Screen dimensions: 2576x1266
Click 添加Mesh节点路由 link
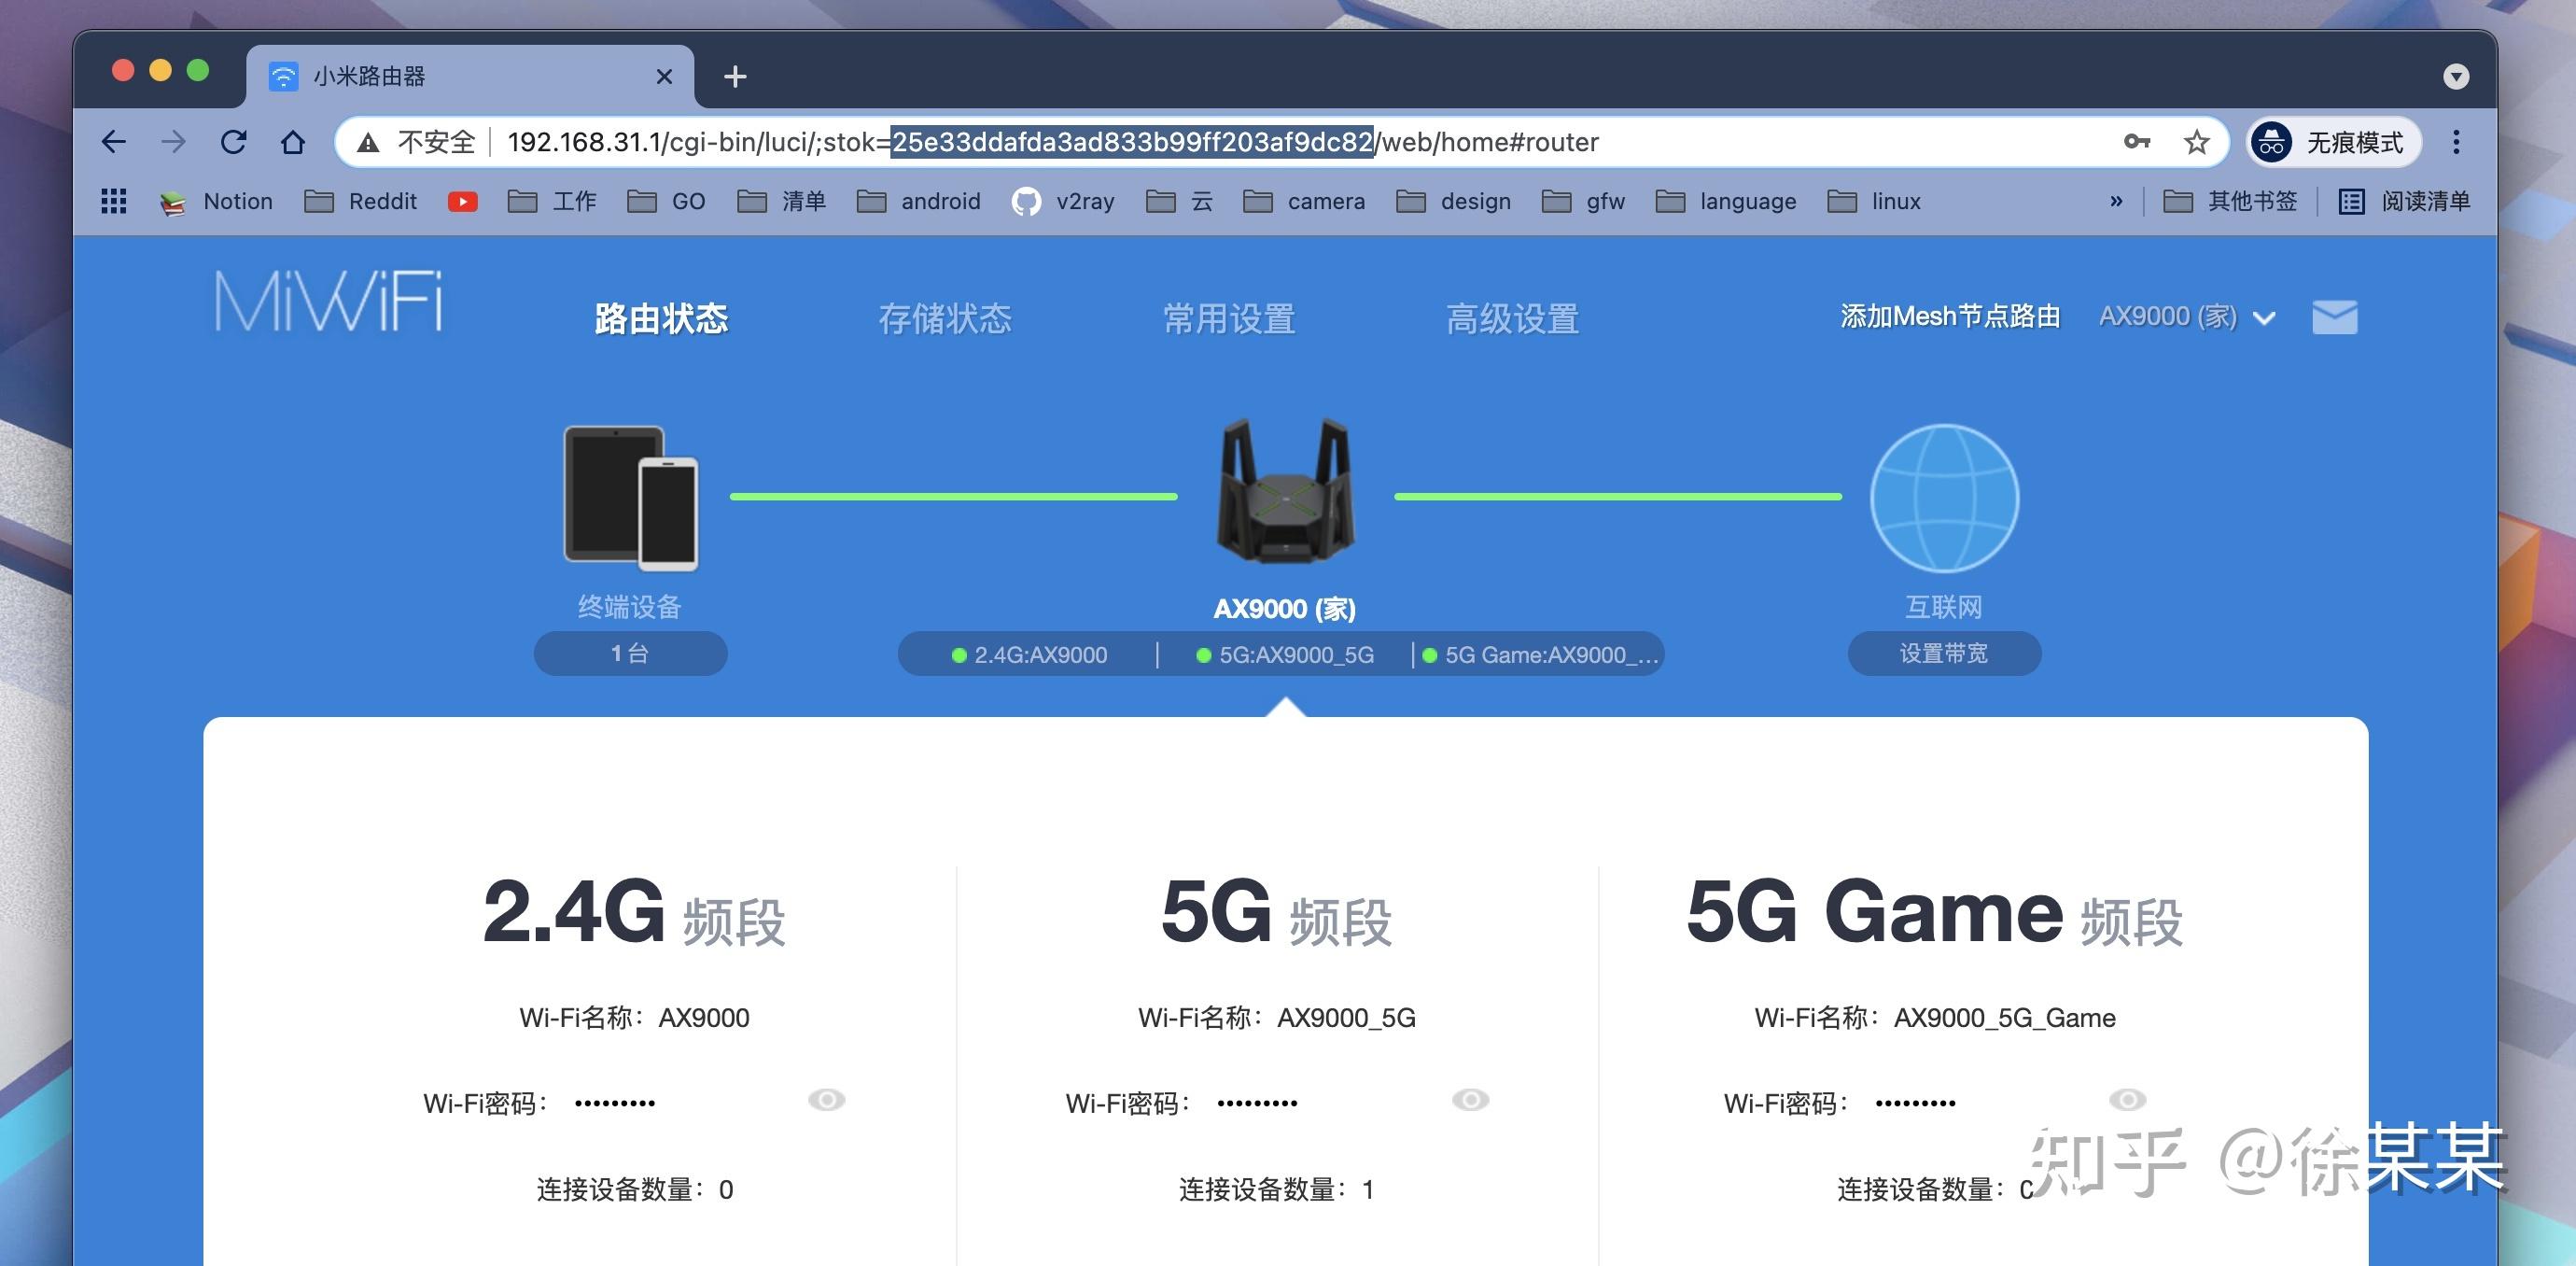(x=1950, y=317)
